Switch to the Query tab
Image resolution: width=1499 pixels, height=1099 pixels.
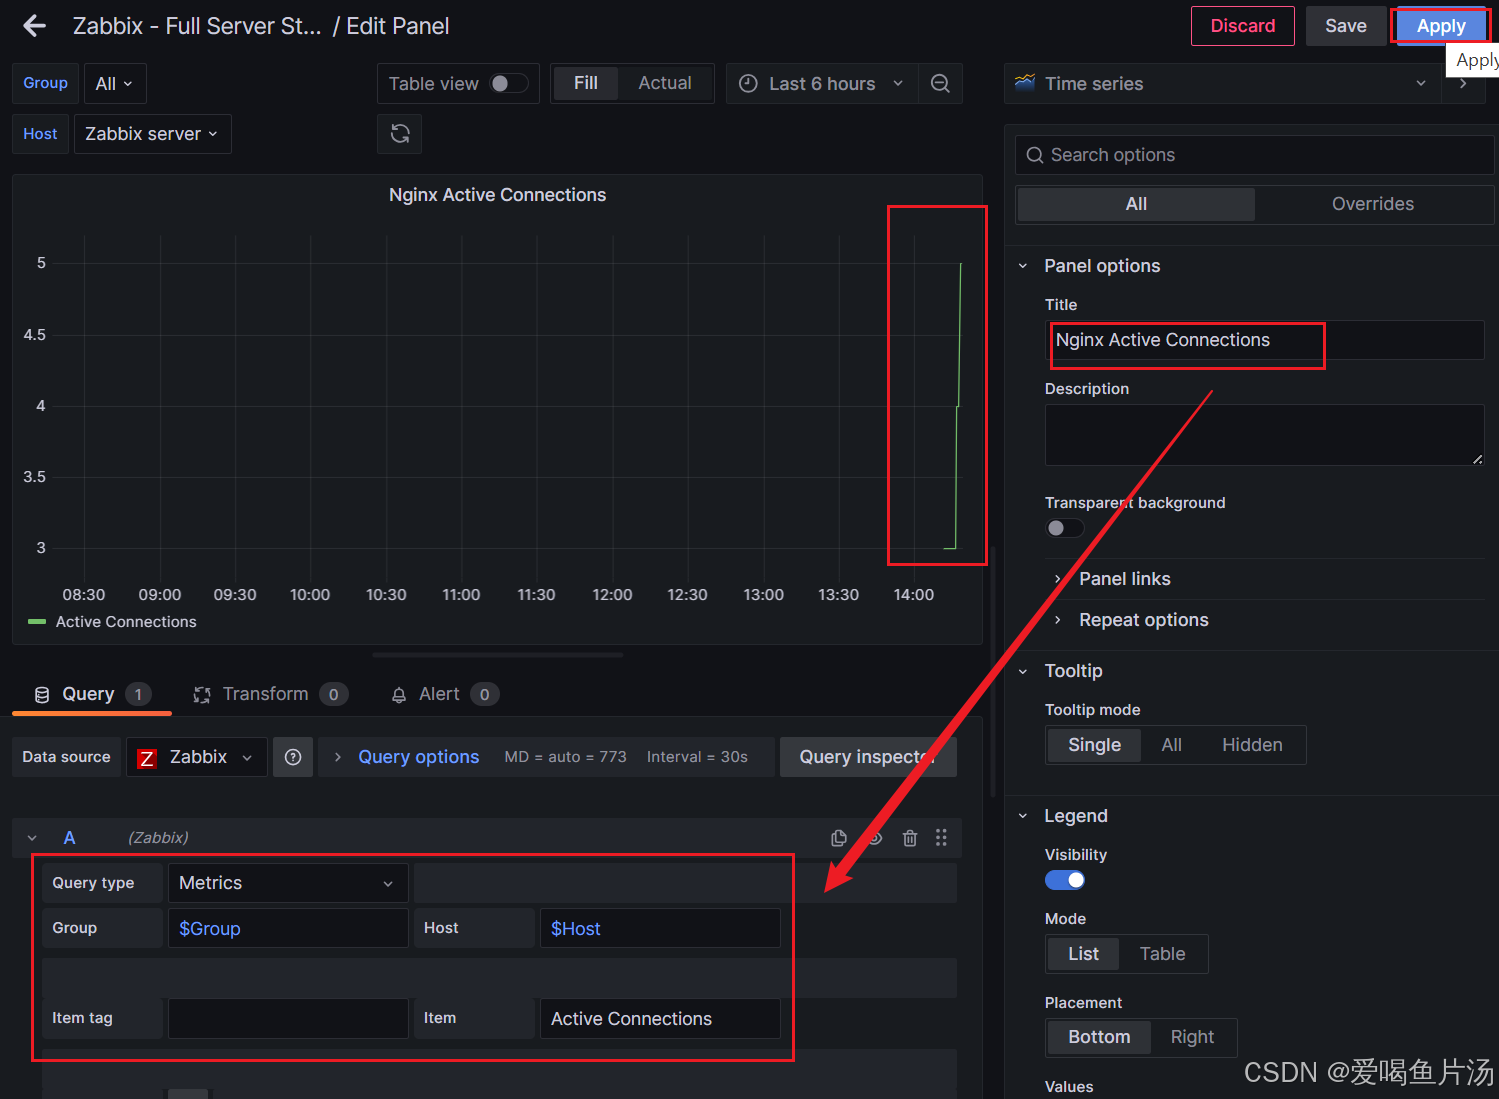pos(92,694)
